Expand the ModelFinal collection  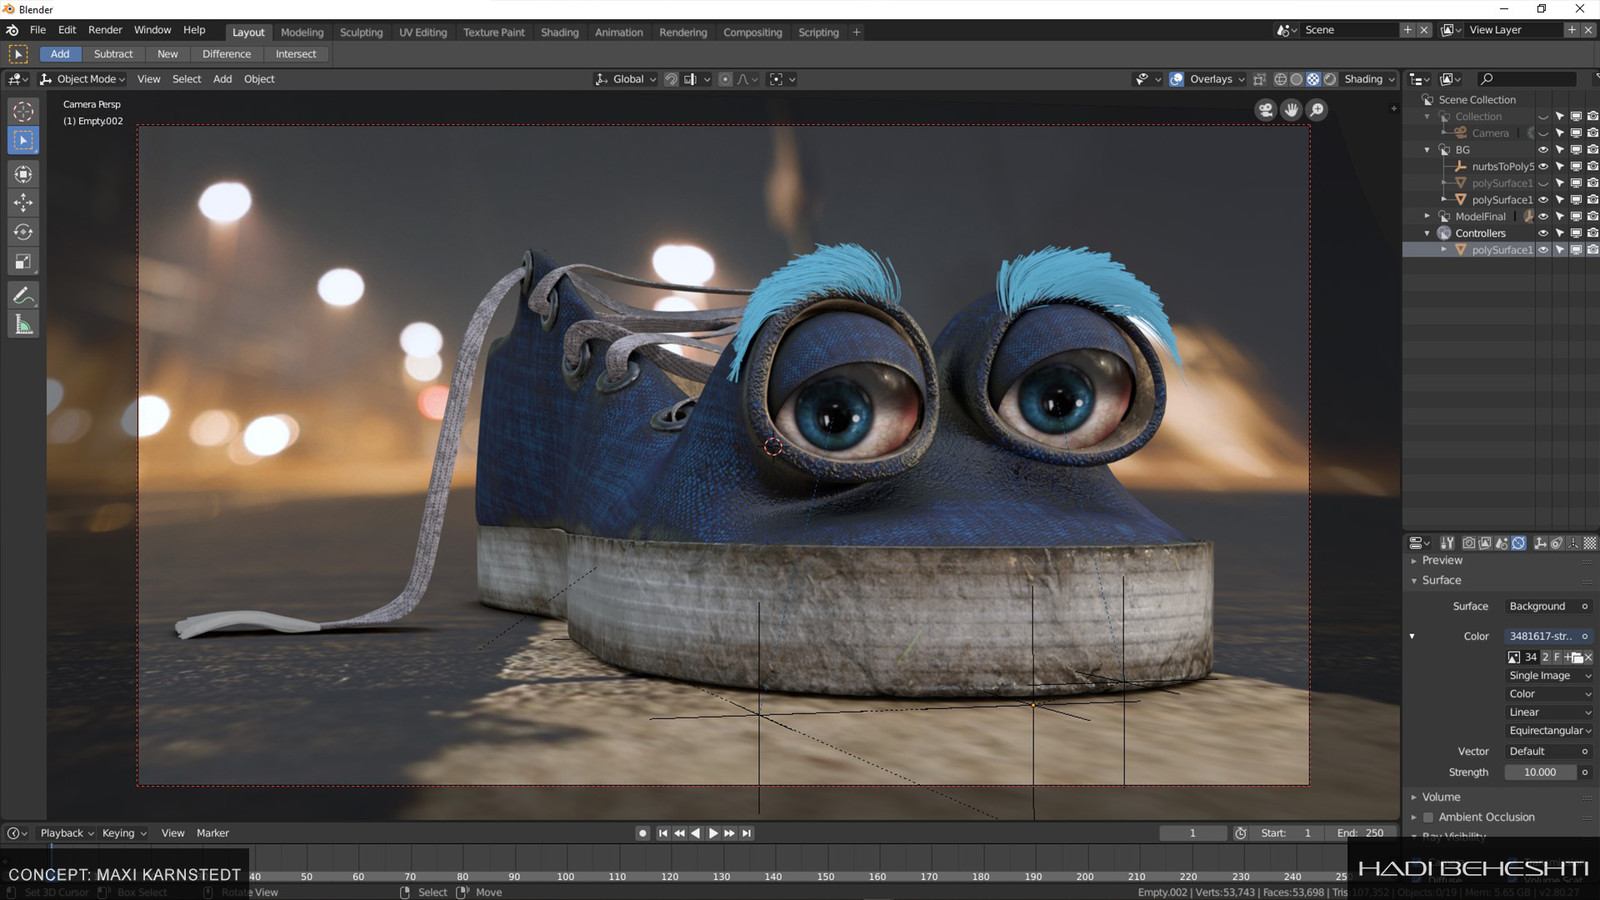1427,216
